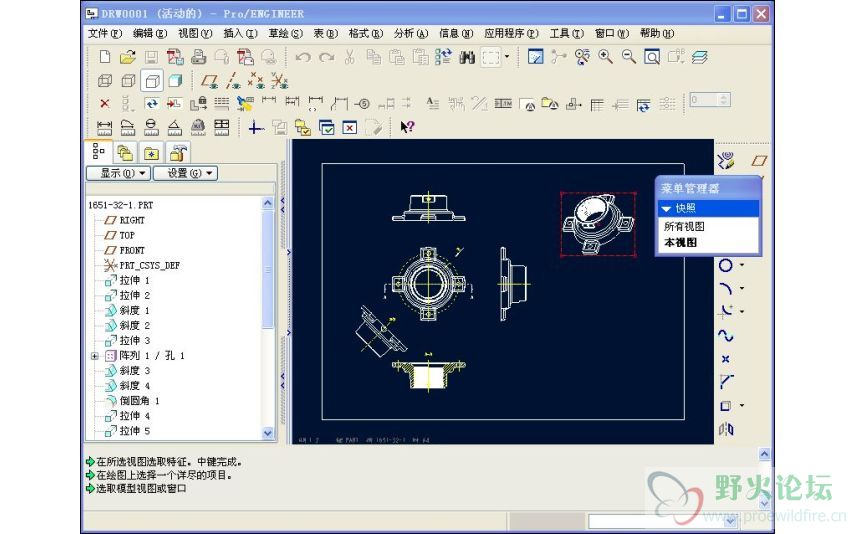Open the 分析 menu
Screen dimensions: 856x534
click(x=411, y=33)
